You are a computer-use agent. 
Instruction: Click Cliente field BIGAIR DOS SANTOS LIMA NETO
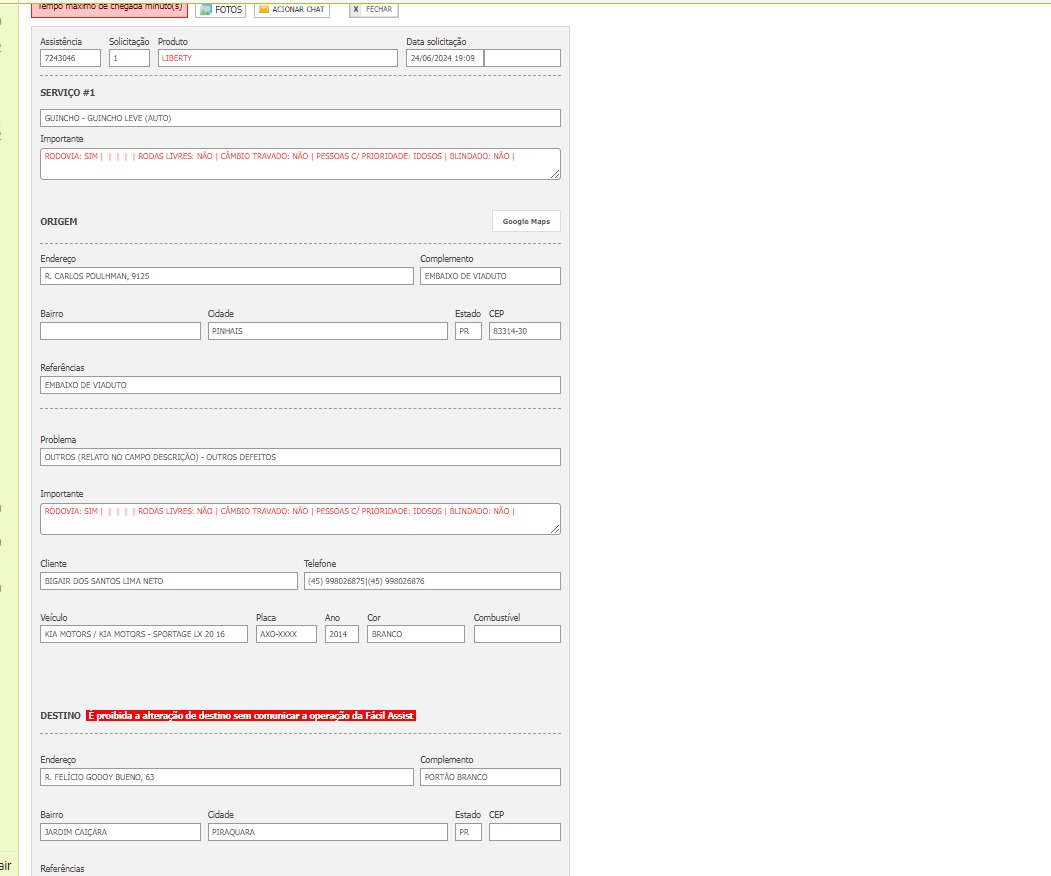pyautogui.click(x=169, y=581)
